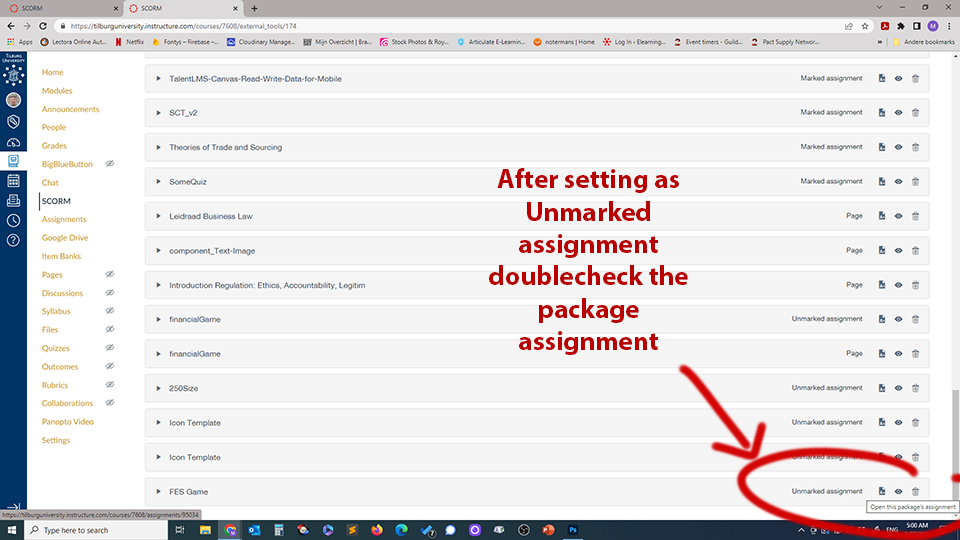
Task: Click browser address bar URL
Action: [183, 26]
